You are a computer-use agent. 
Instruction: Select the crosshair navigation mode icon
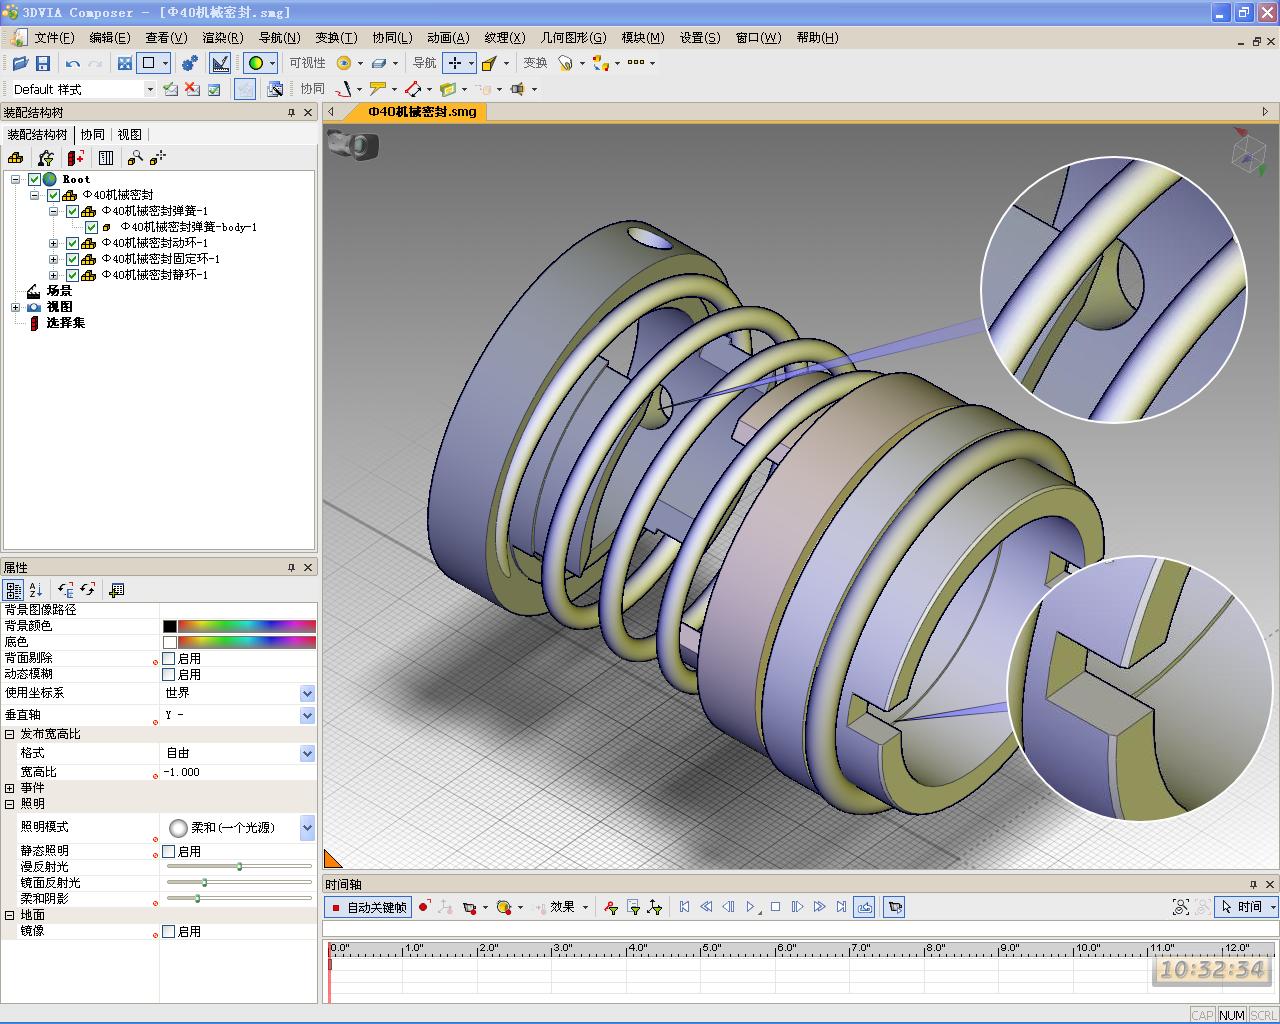[455, 63]
